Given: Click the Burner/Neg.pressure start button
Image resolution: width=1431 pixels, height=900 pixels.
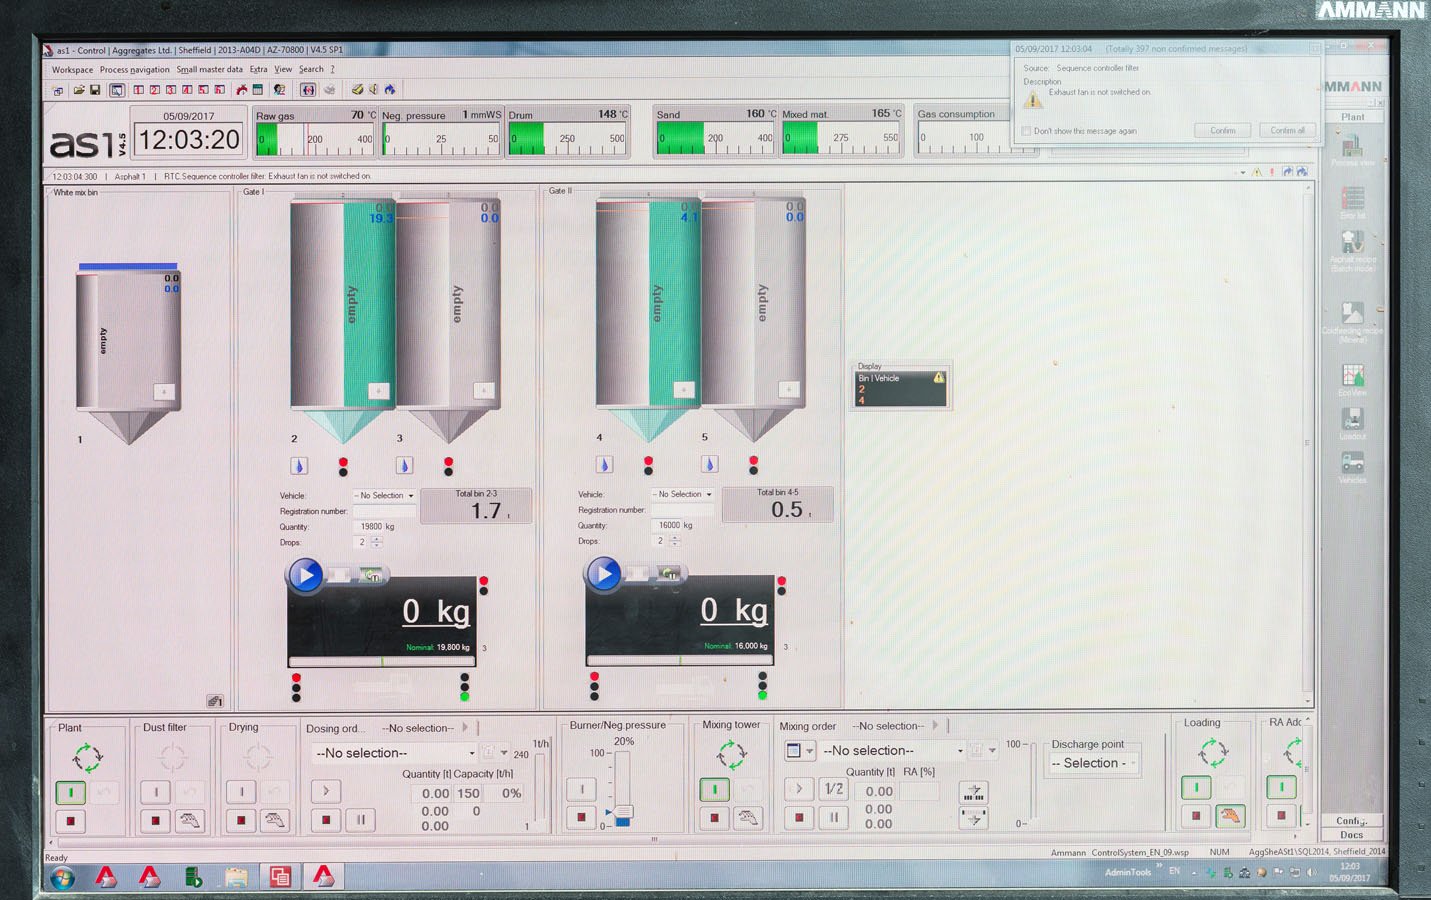Looking at the screenshot, I should (x=582, y=789).
